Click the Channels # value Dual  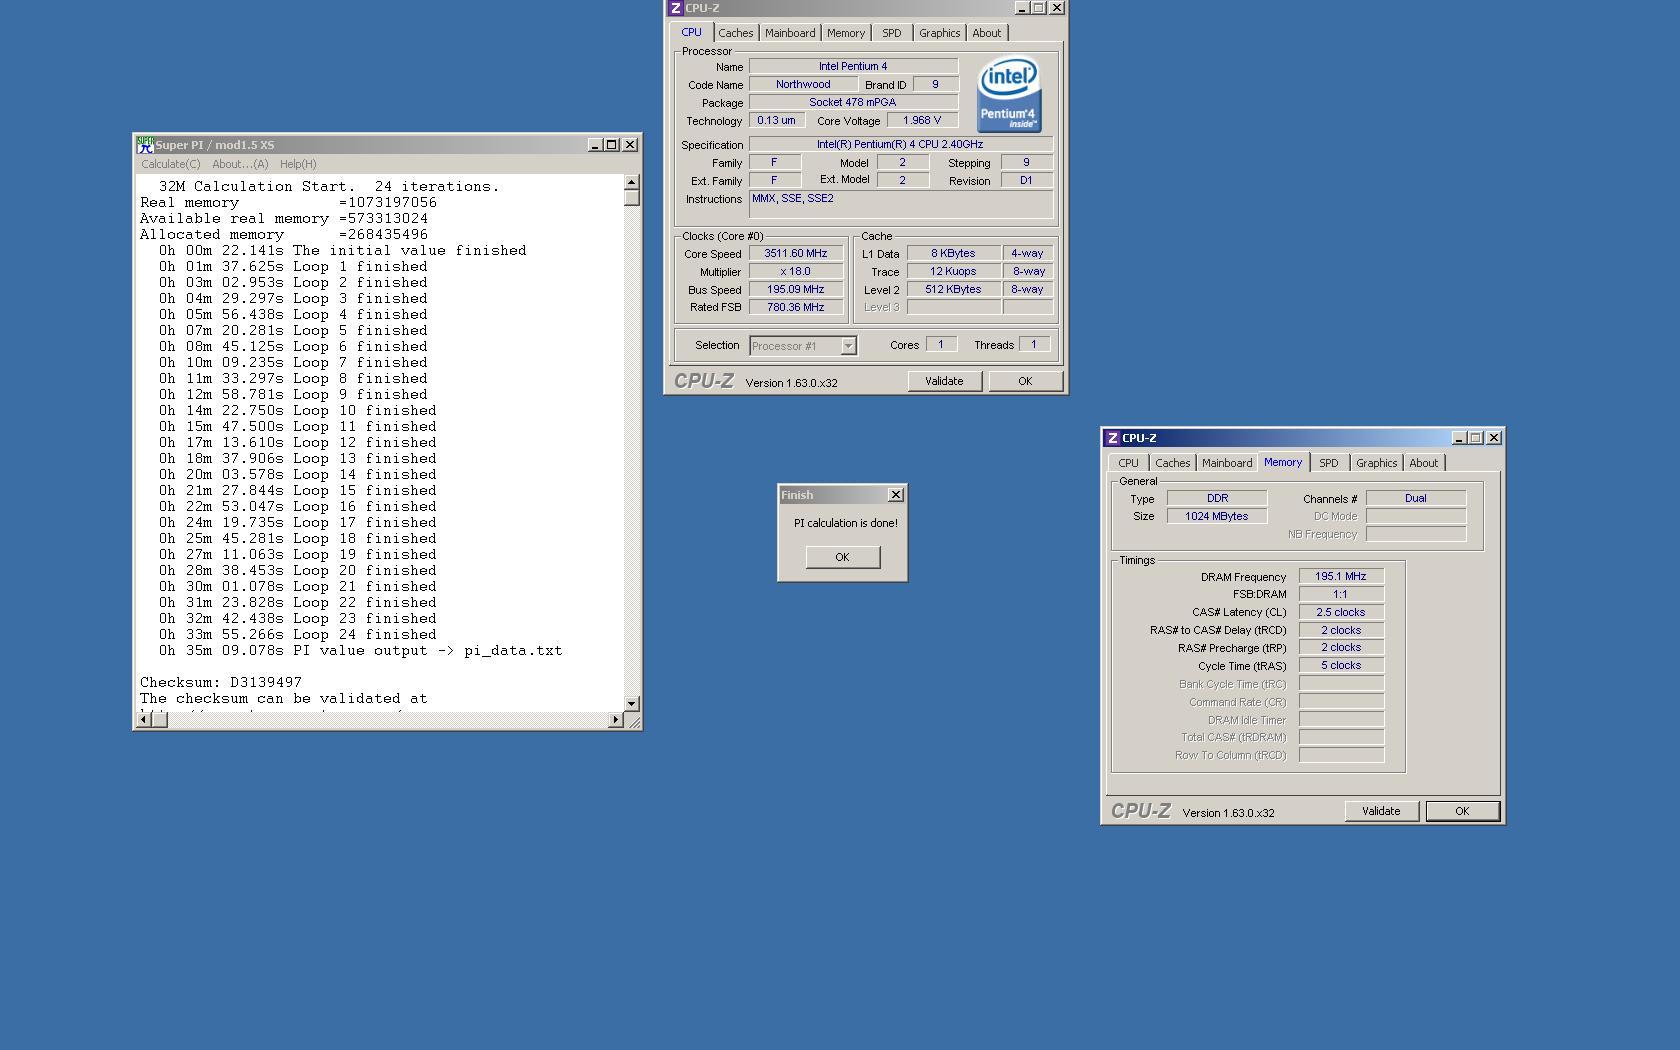pyautogui.click(x=1416, y=499)
